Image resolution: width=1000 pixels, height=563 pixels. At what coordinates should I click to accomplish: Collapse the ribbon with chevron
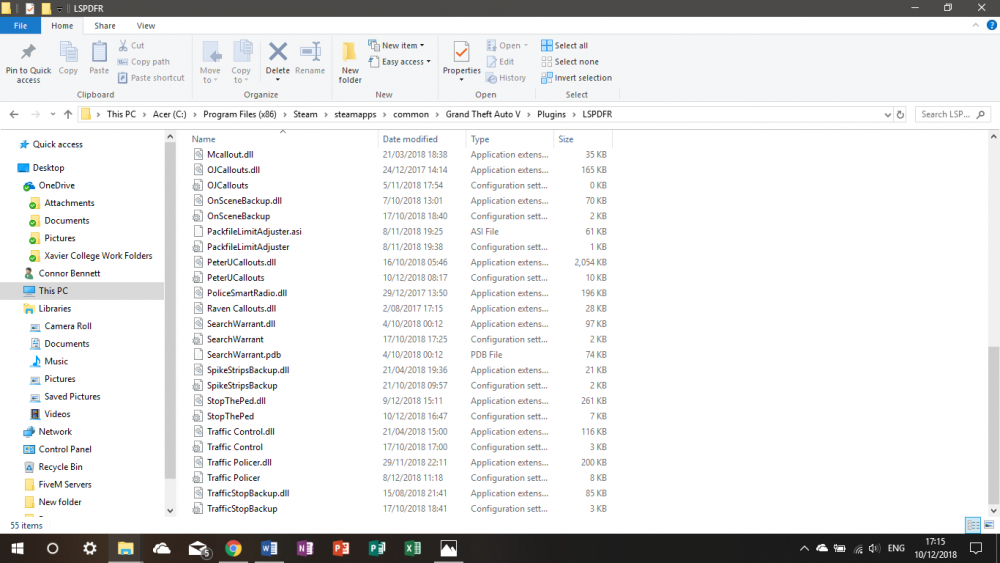click(x=976, y=26)
